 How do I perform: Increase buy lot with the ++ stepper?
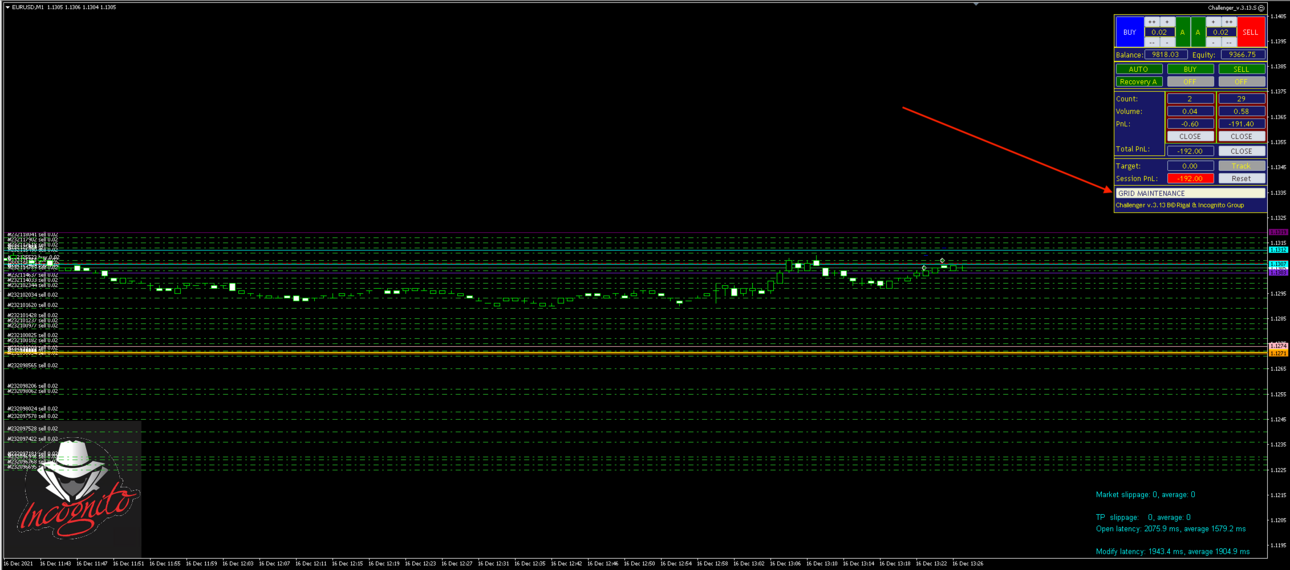point(1152,22)
